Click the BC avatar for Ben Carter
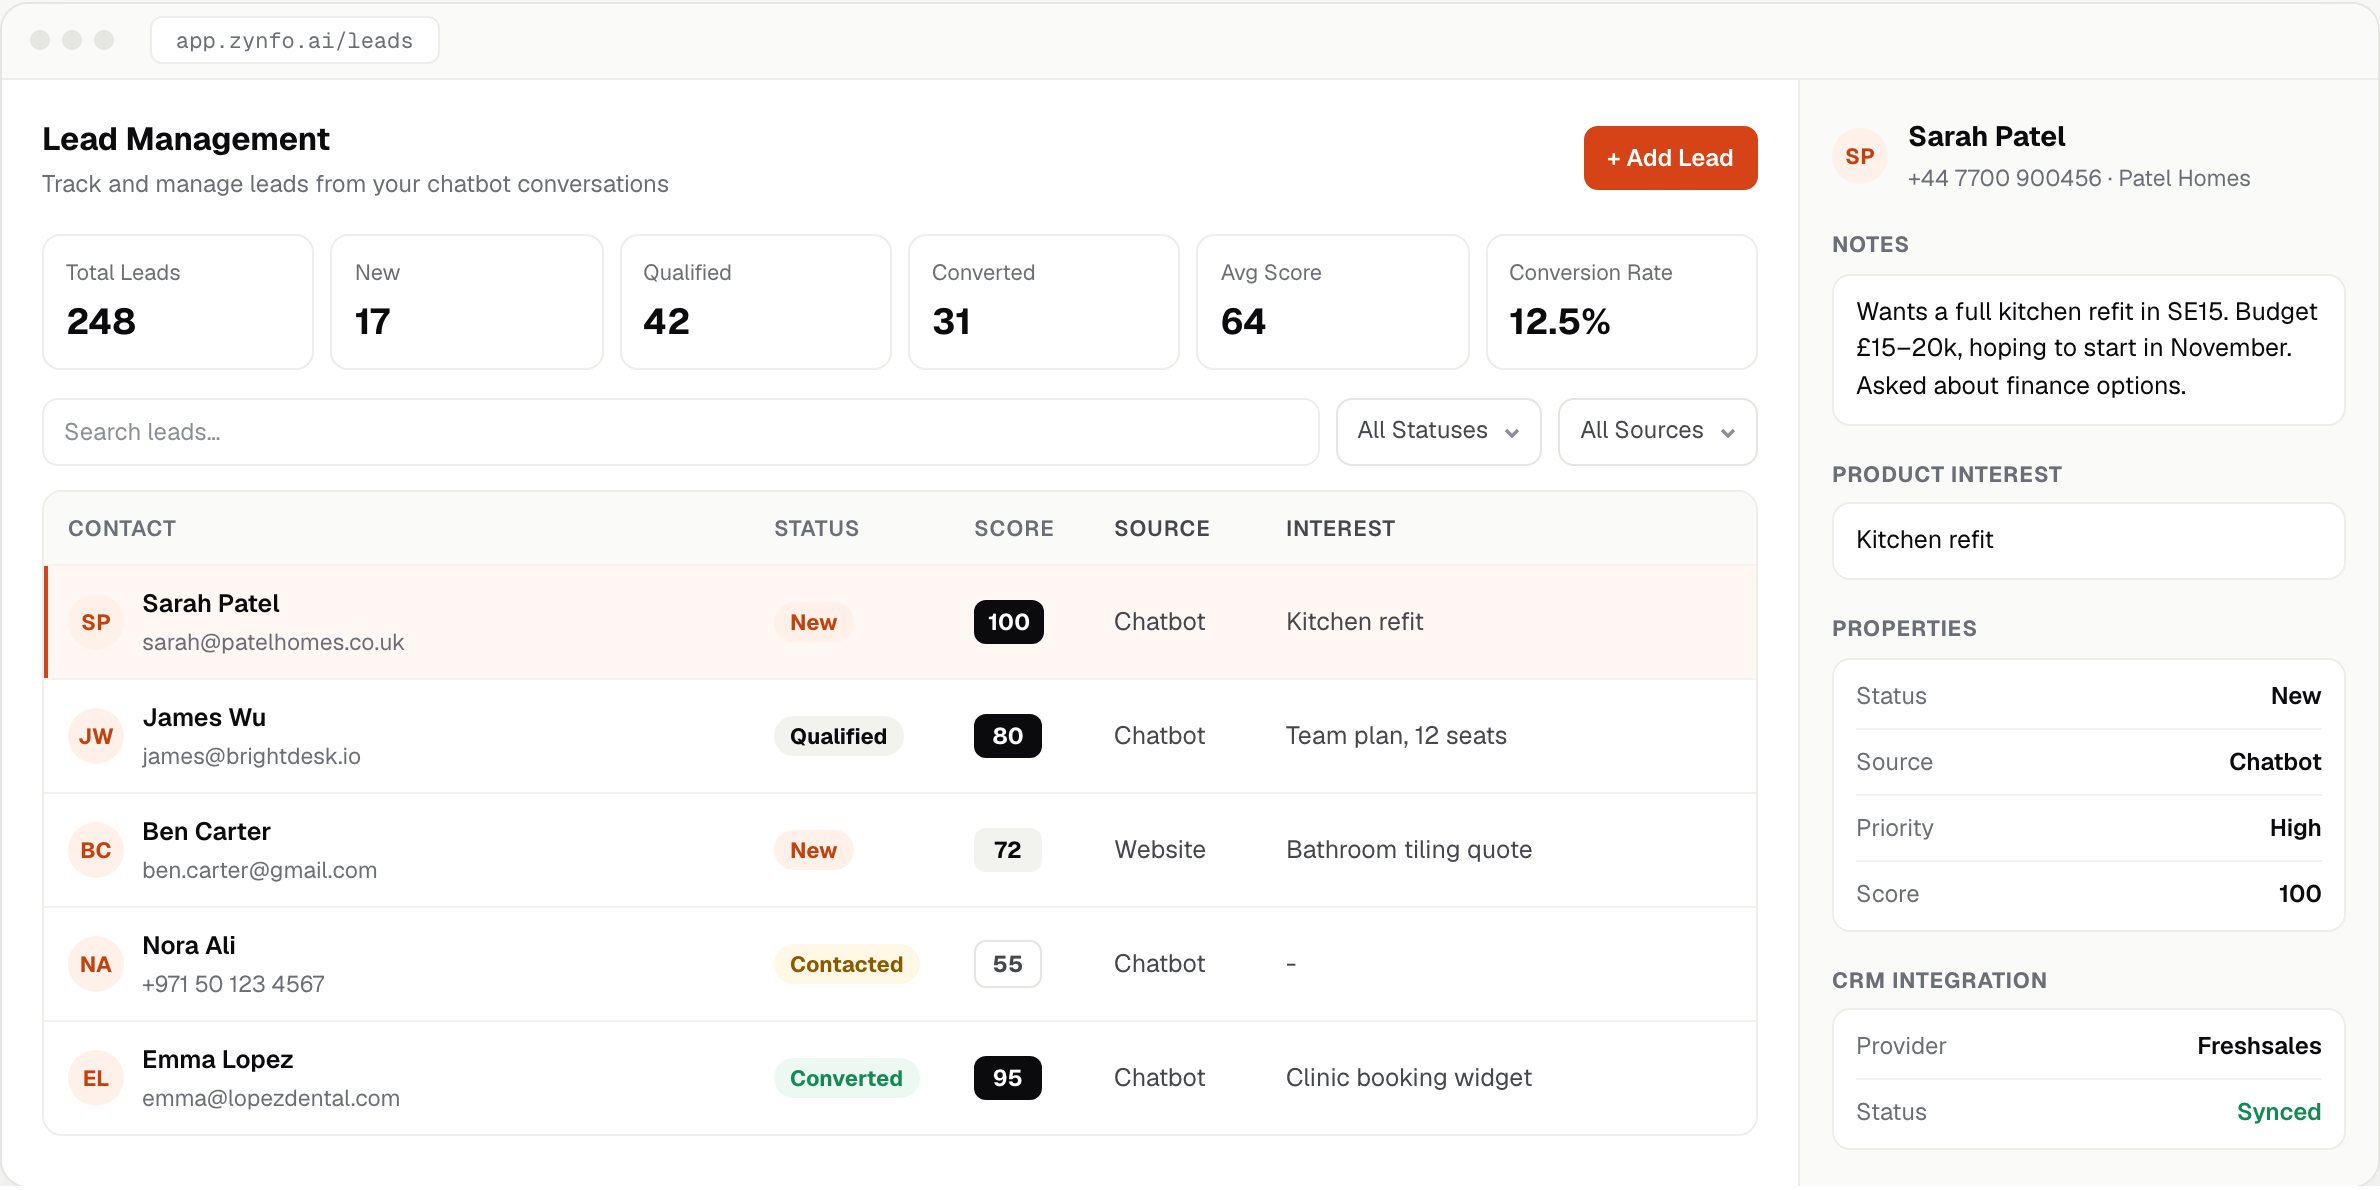 (96, 850)
